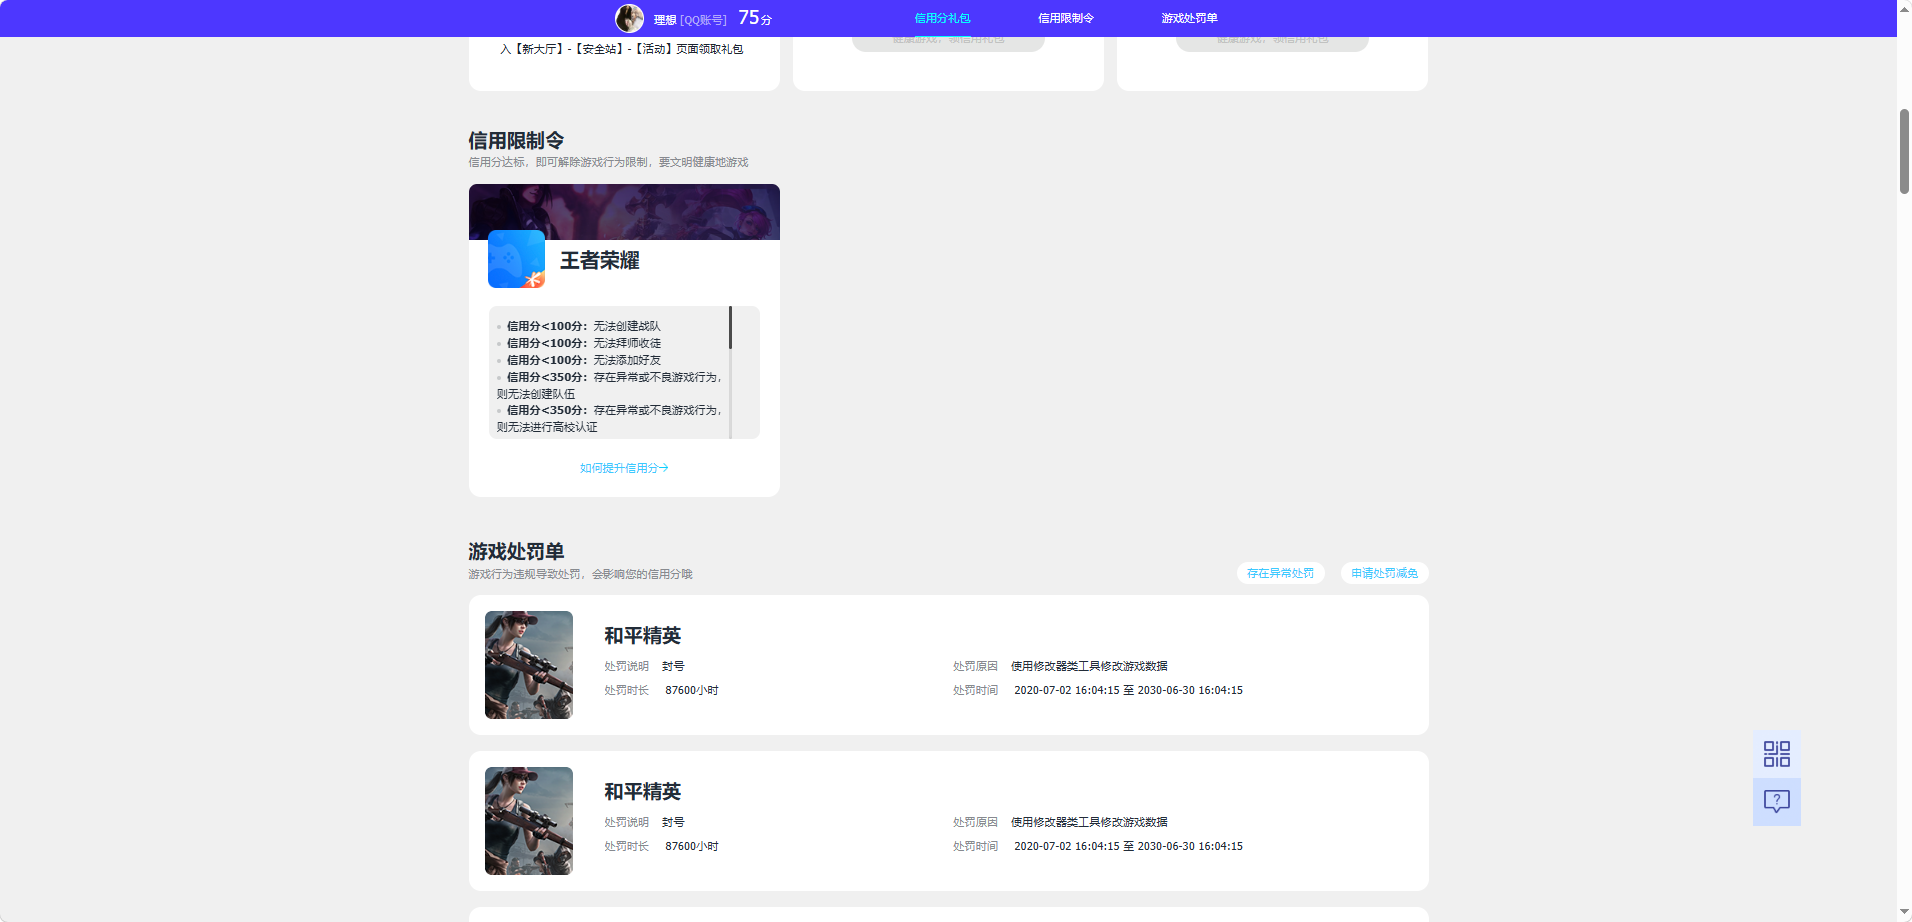1912x922 pixels.
Task: Click the page scrollbar up arrow
Action: coord(1904,7)
